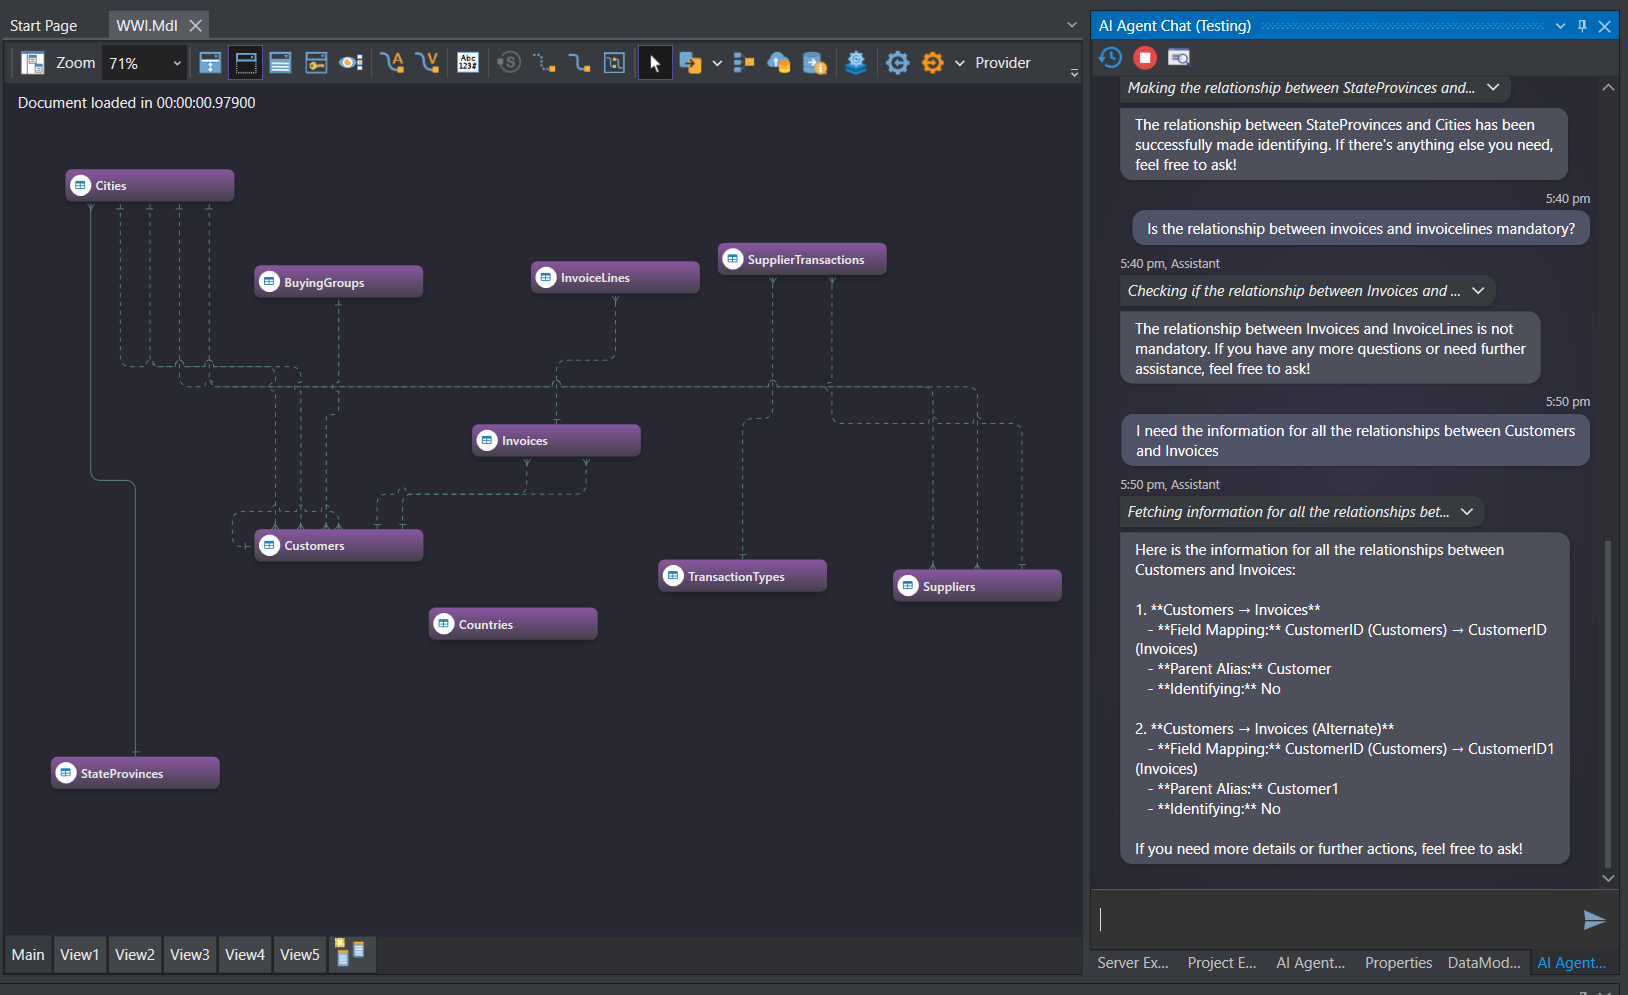Select the pointer cursor tool
The height and width of the screenshot is (995, 1628).
pos(655,63)
